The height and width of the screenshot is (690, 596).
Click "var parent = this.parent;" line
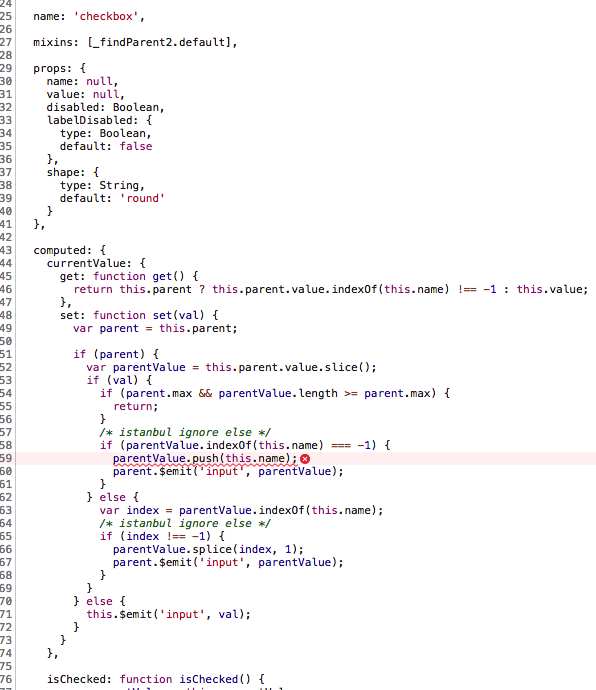[x=155, y=329]
